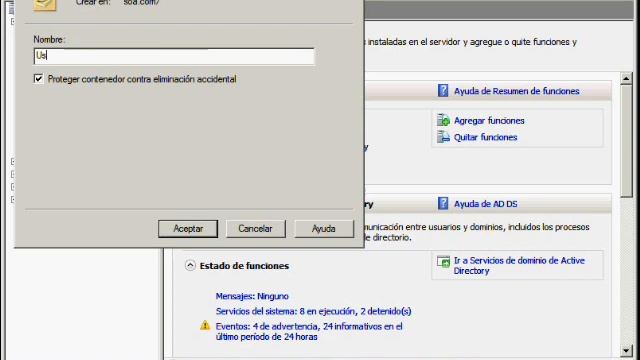Click the Ir a Servicios de dominio icon

443,261
